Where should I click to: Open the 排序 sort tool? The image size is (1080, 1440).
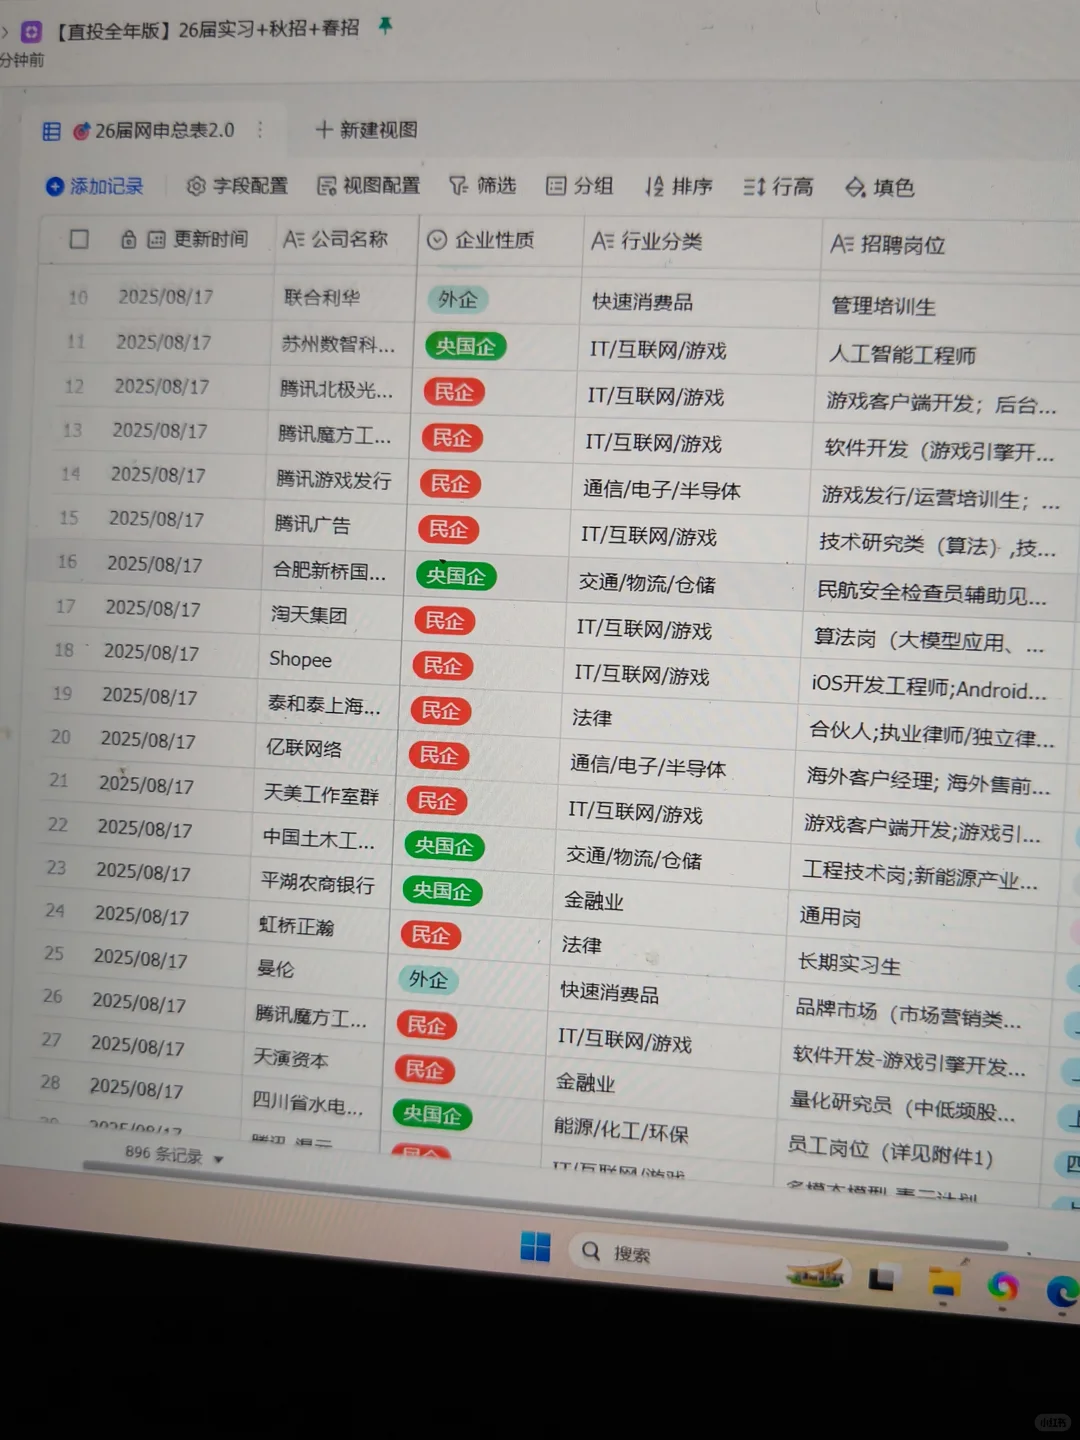[x=679, y=187]
